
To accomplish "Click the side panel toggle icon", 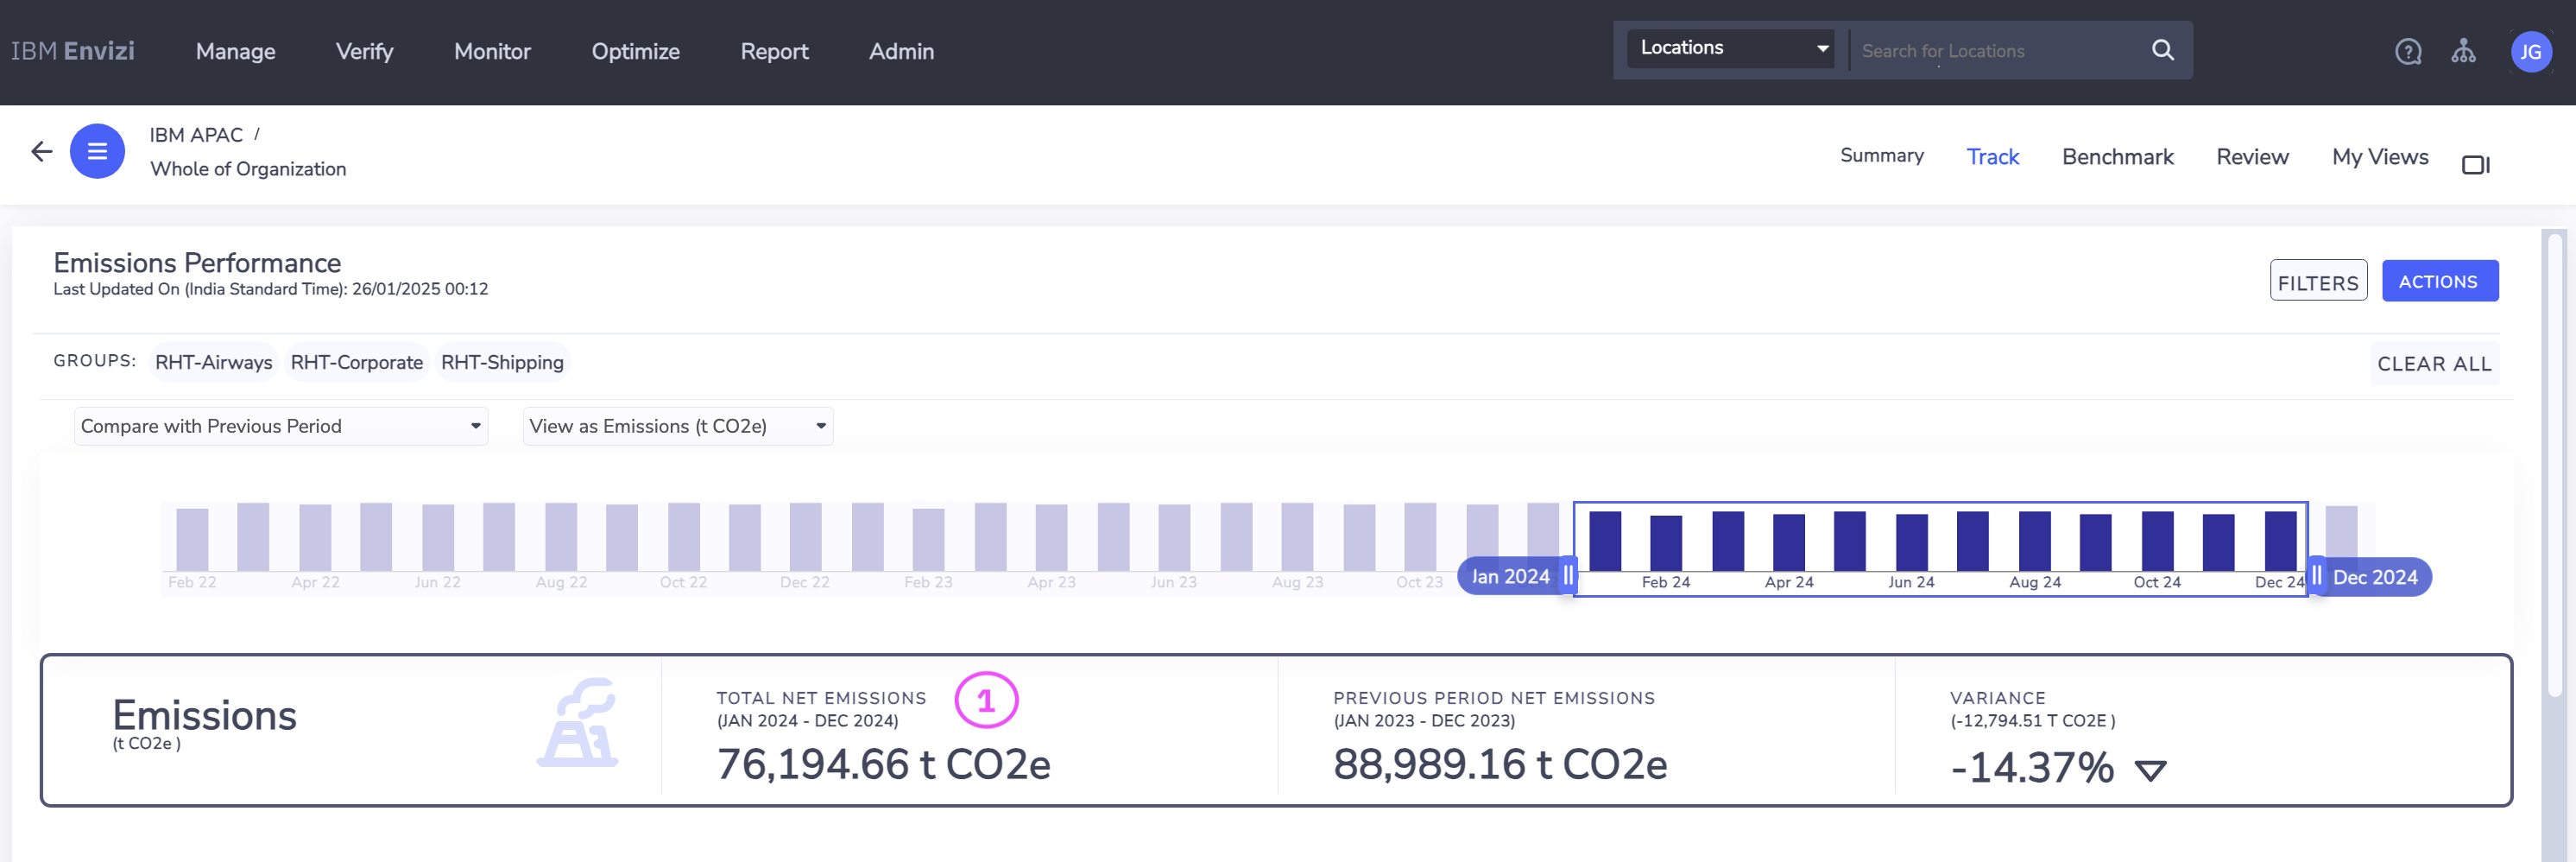I will tap(2475, 164).
